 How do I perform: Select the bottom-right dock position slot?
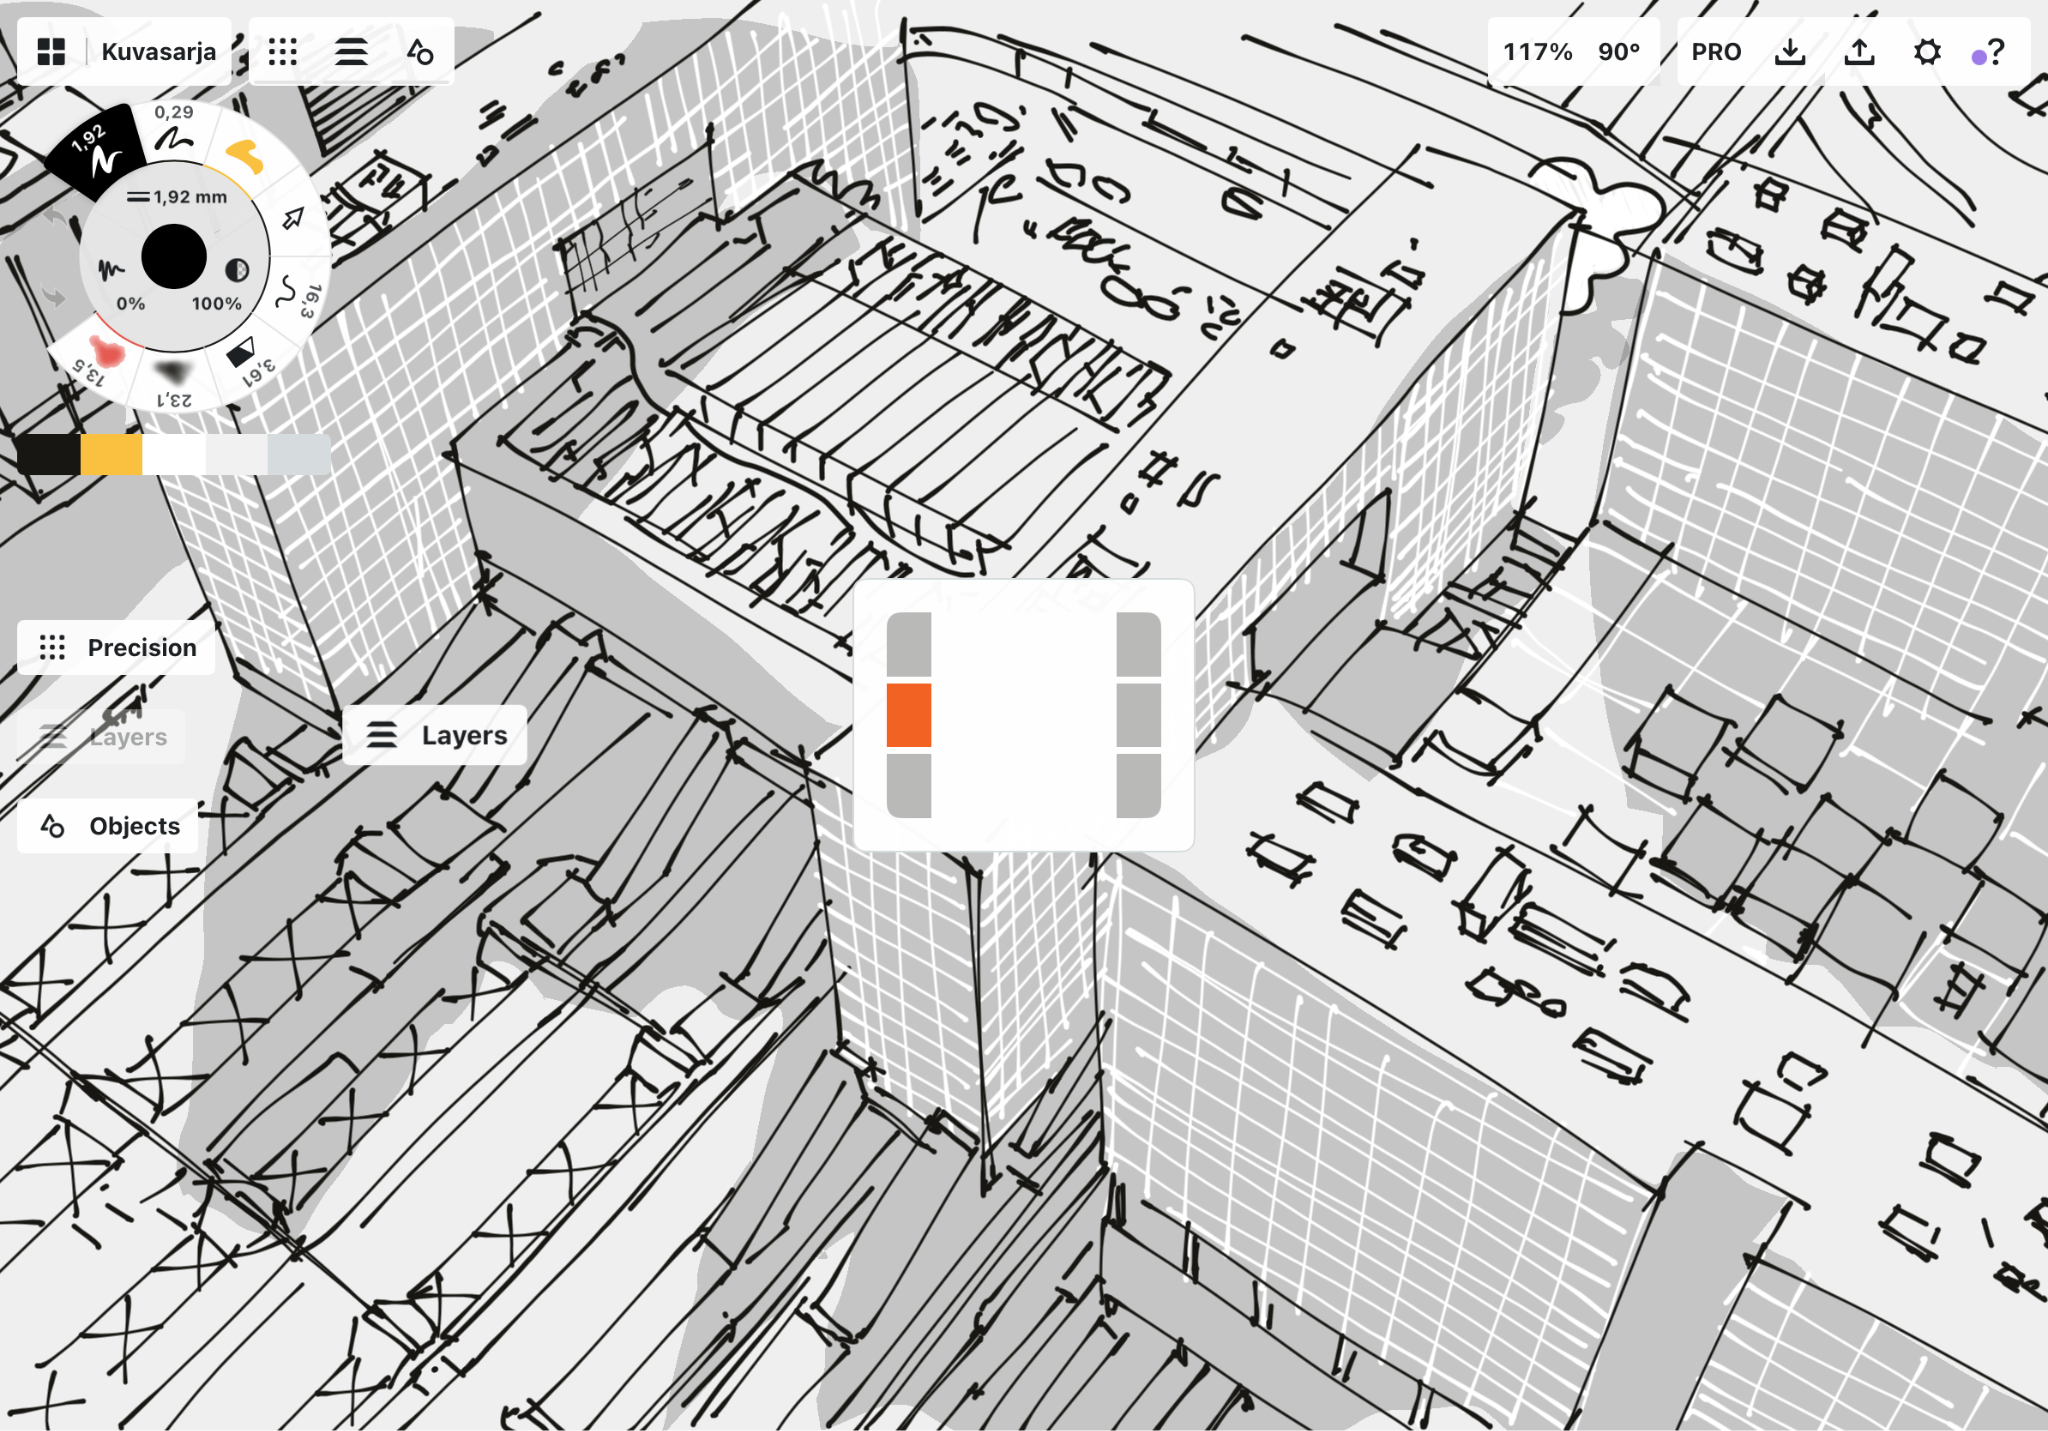pos(1138,786)
